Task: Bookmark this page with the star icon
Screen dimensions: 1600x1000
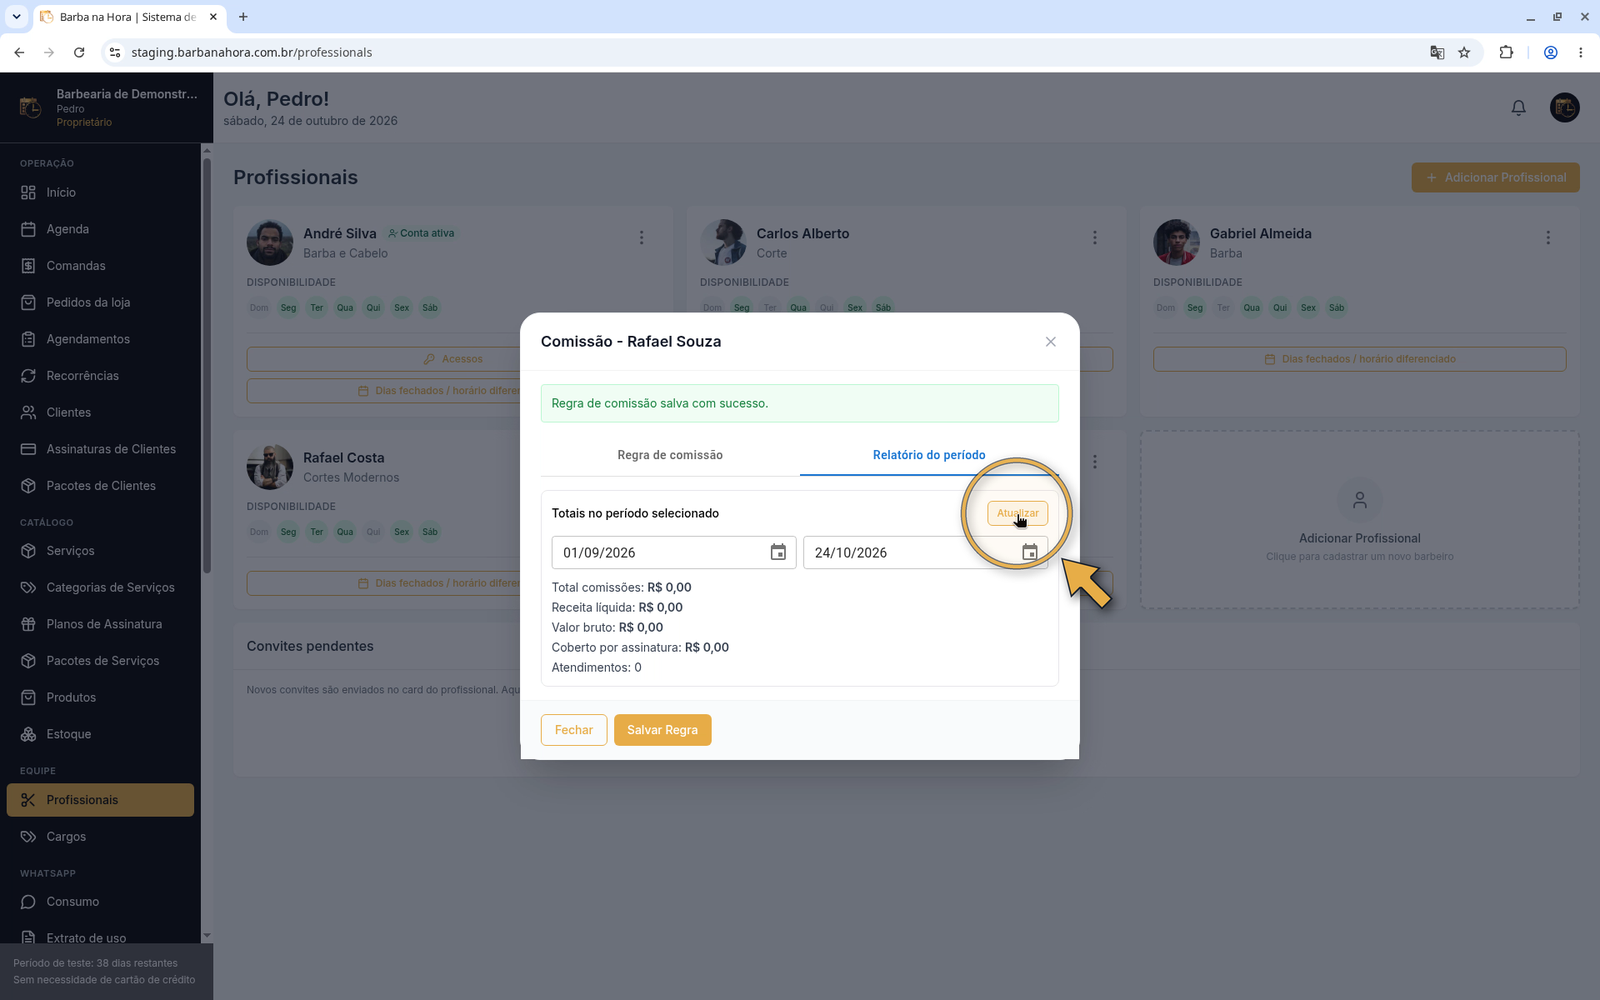Action: tap(1464, 52)
